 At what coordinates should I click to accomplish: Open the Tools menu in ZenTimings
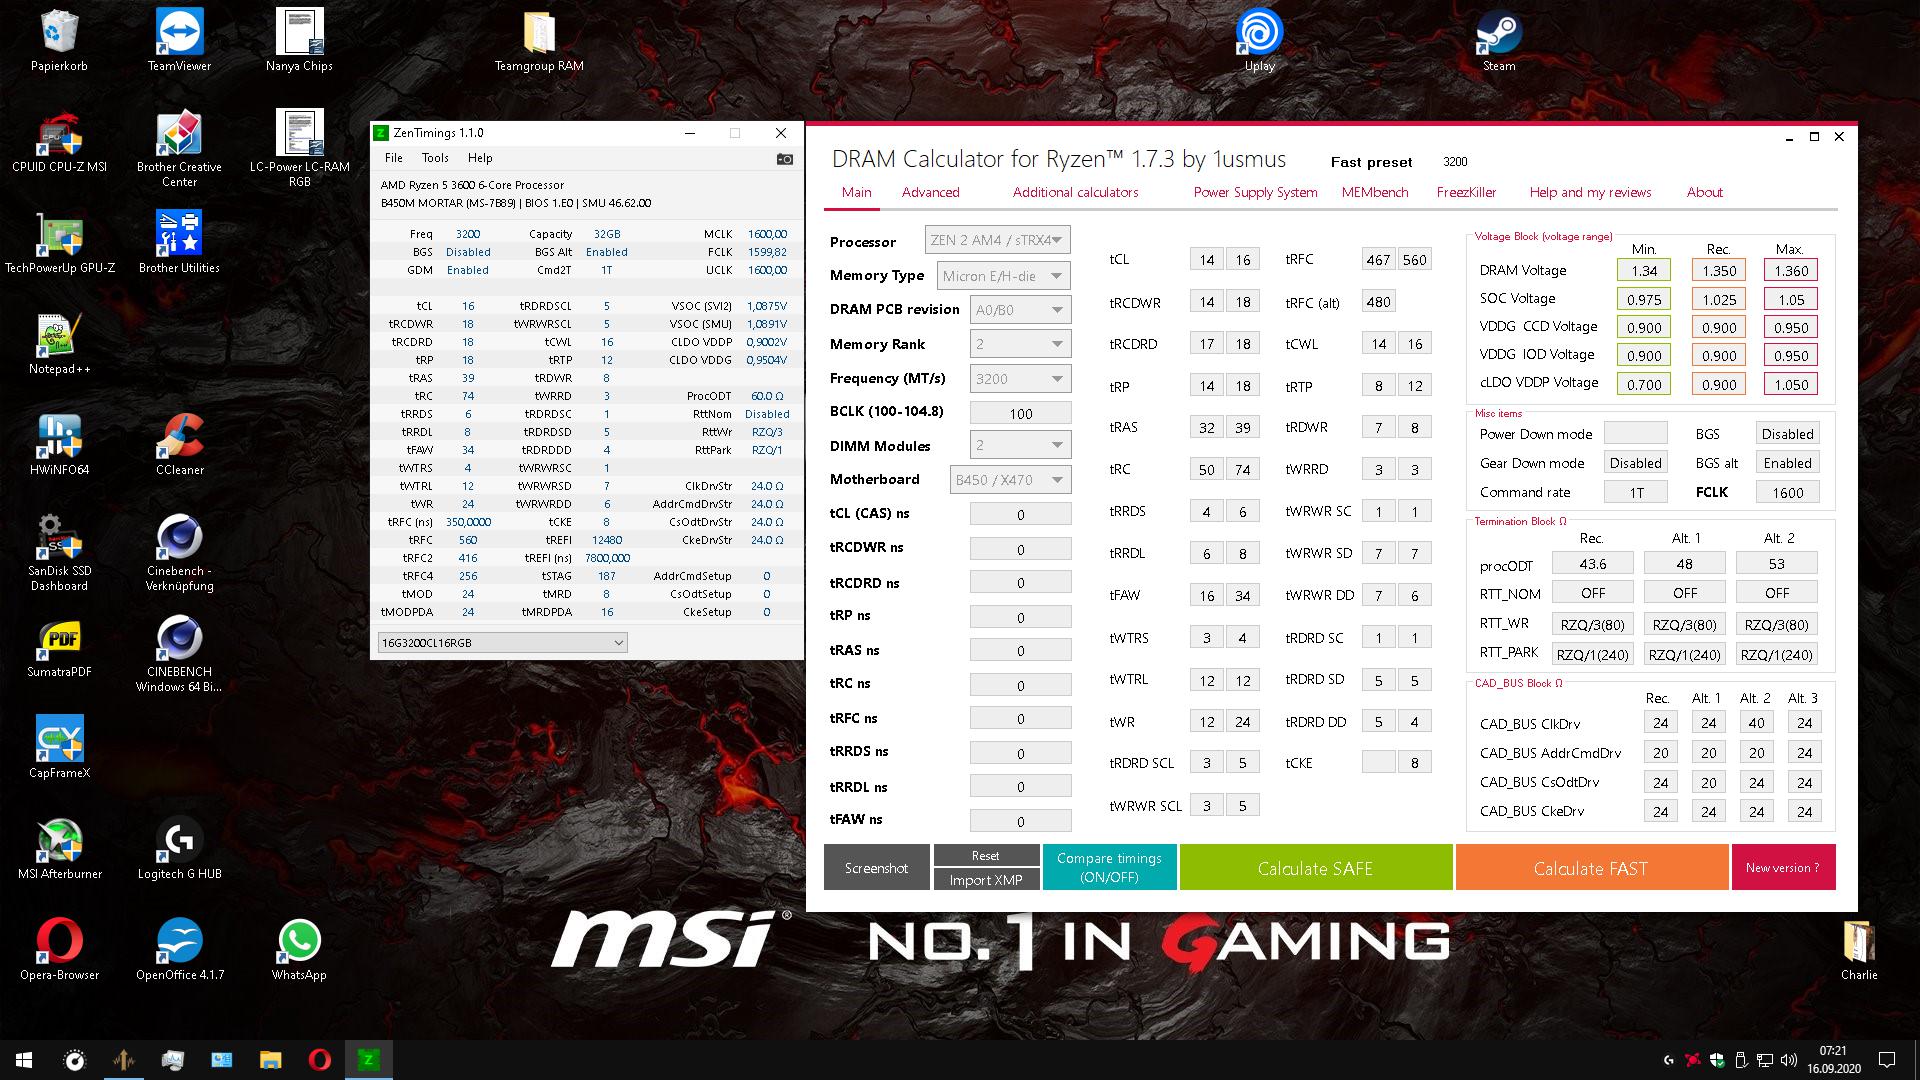pyautogui.click(x=435, y=158)
